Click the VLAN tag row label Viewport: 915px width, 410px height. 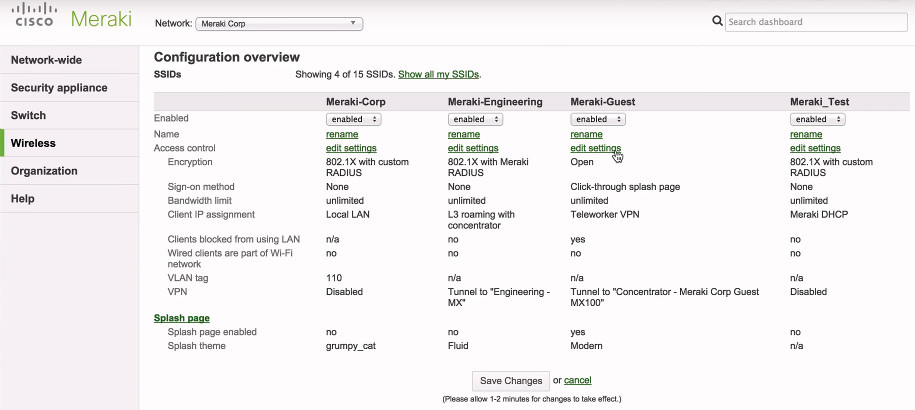[188, 278]
